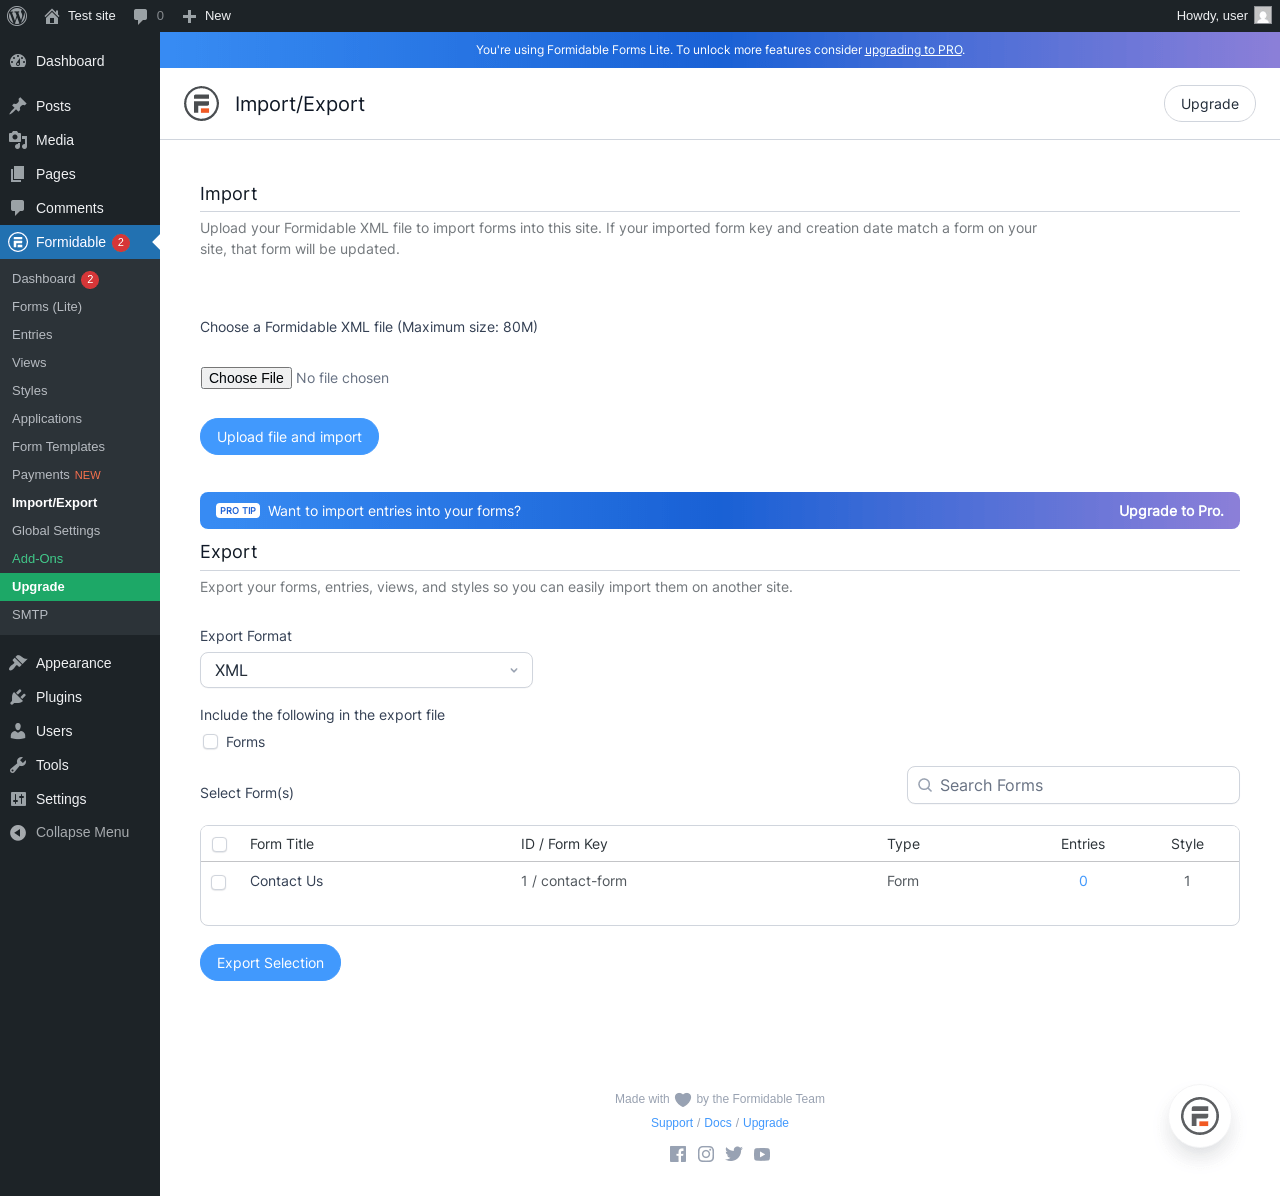Click the Comments icon in sidebar
This screenshot has height=1196, width=1280.
point(18,208)
